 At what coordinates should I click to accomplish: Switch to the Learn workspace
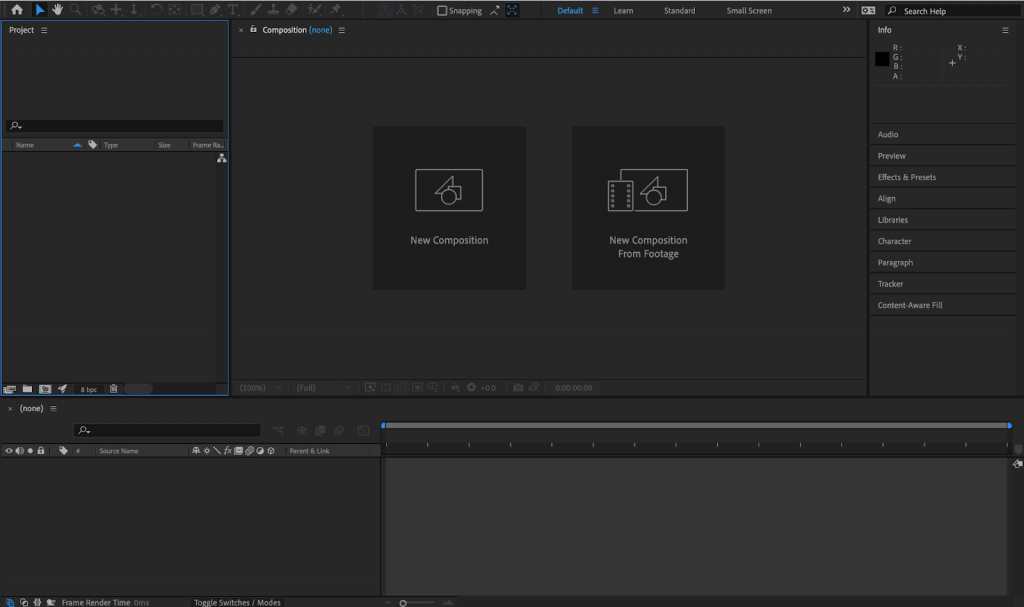click(x=623, y=11)
